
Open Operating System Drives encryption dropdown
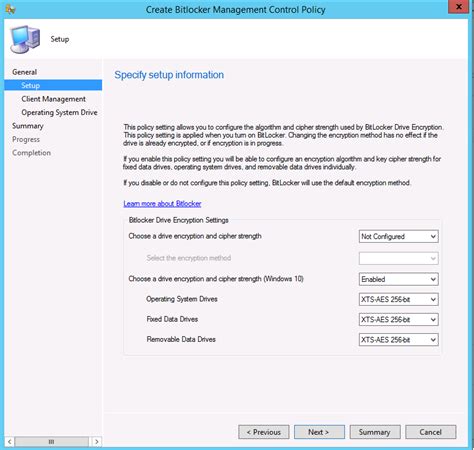tap(398, 299)
